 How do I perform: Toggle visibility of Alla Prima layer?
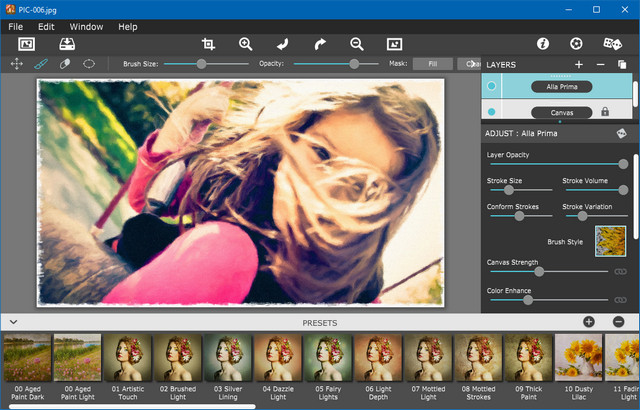point(491,87)
